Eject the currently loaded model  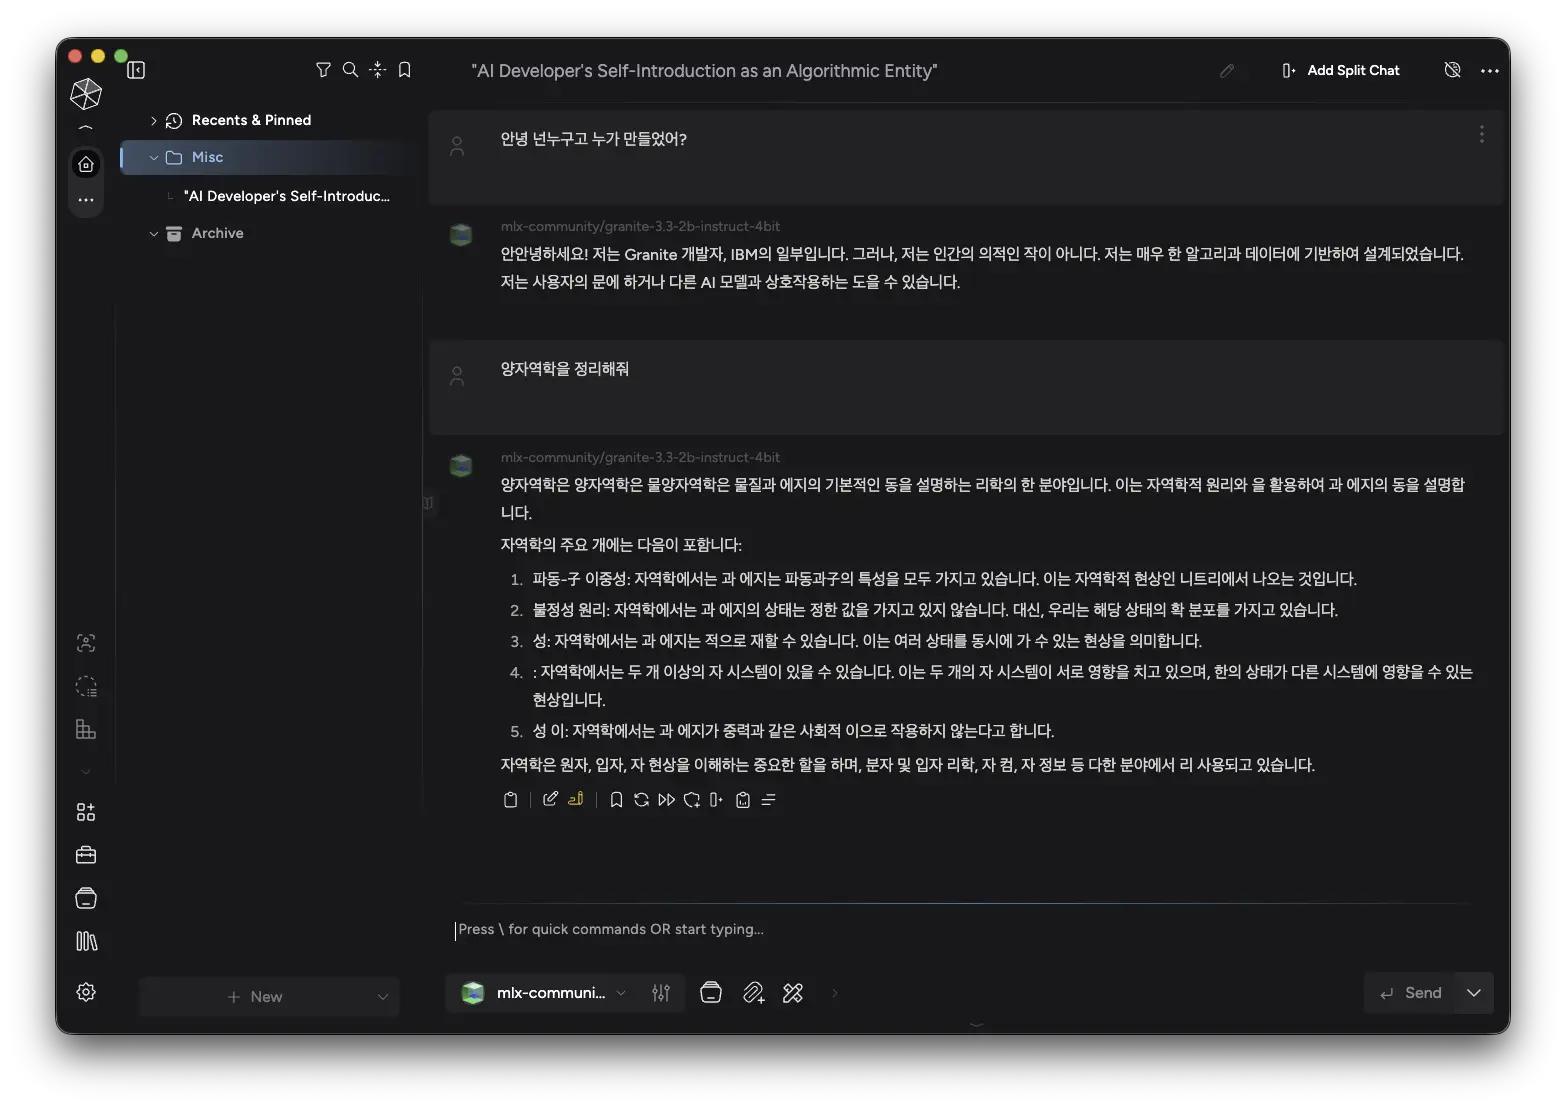710,992
